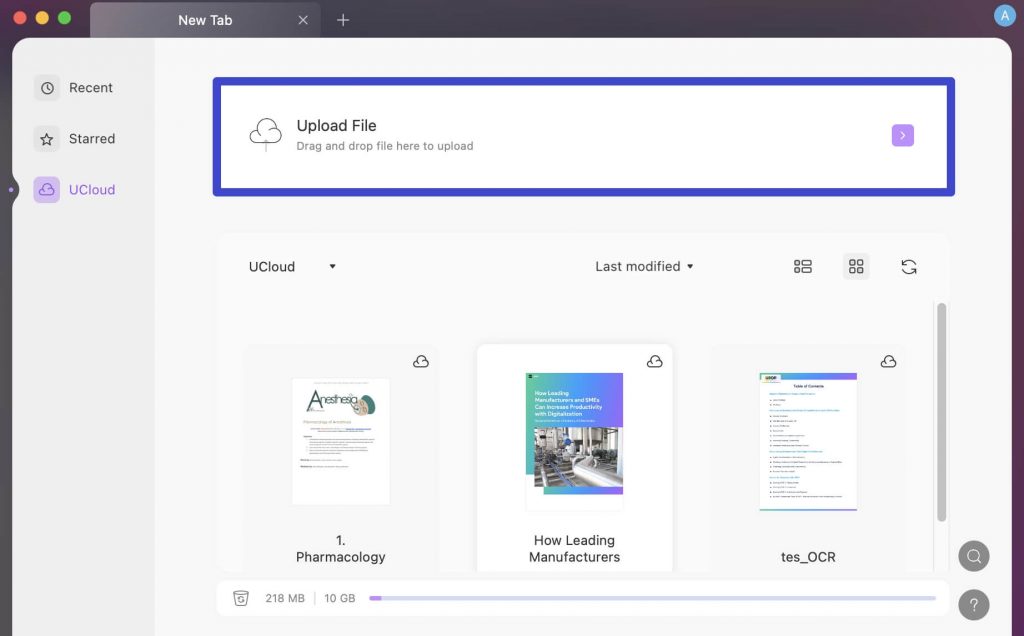Open the UCloud sidebar section

pyautogui.click(x=90, y=189)
